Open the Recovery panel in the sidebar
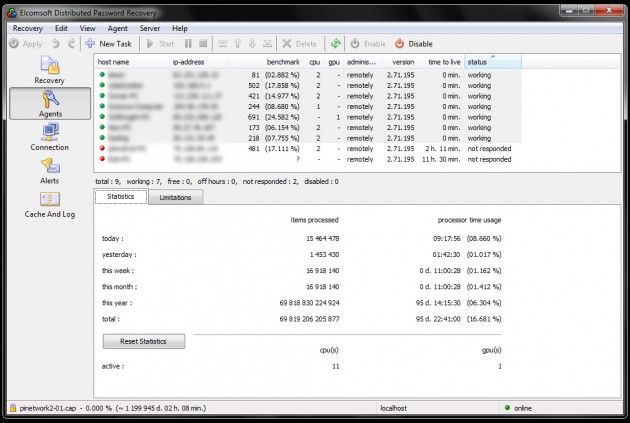630x423 pixels. pyautogui.click(x=49, y=70)
